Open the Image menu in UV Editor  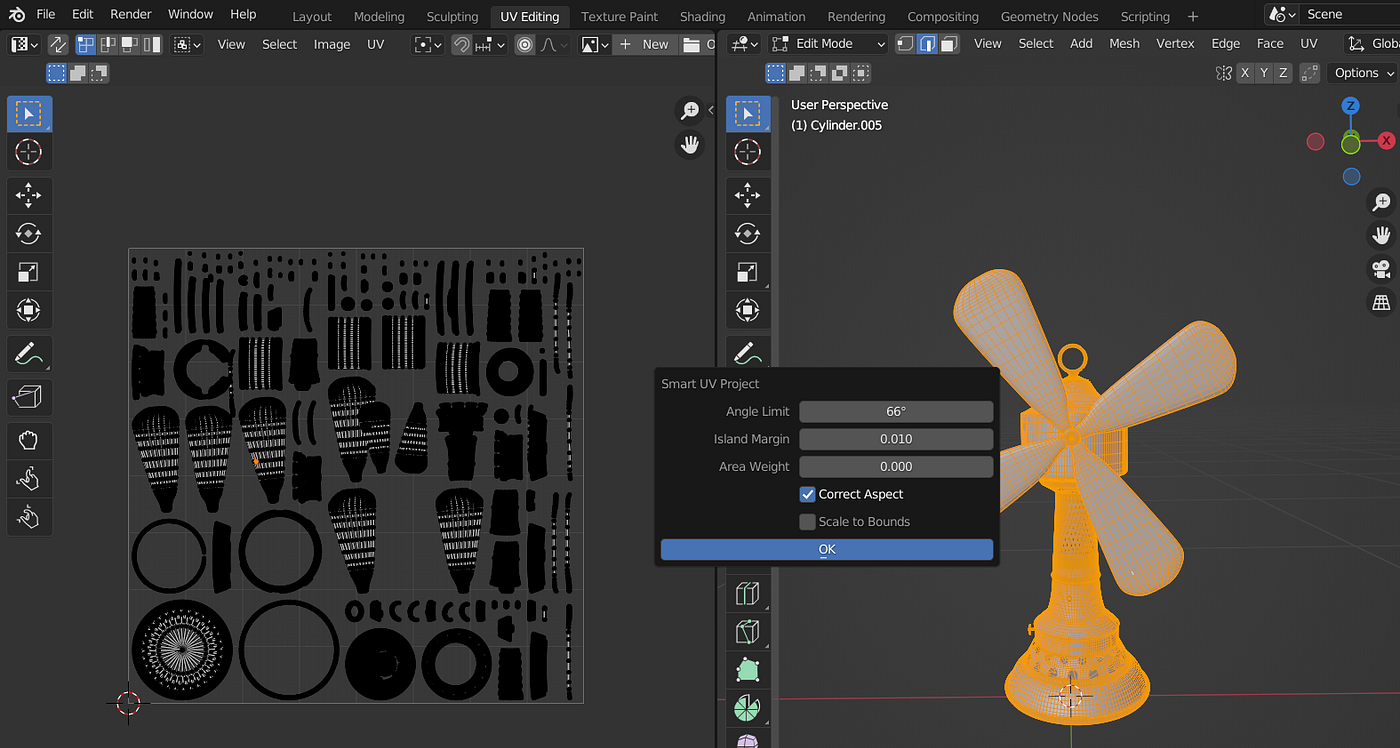[x=332, y=44]
